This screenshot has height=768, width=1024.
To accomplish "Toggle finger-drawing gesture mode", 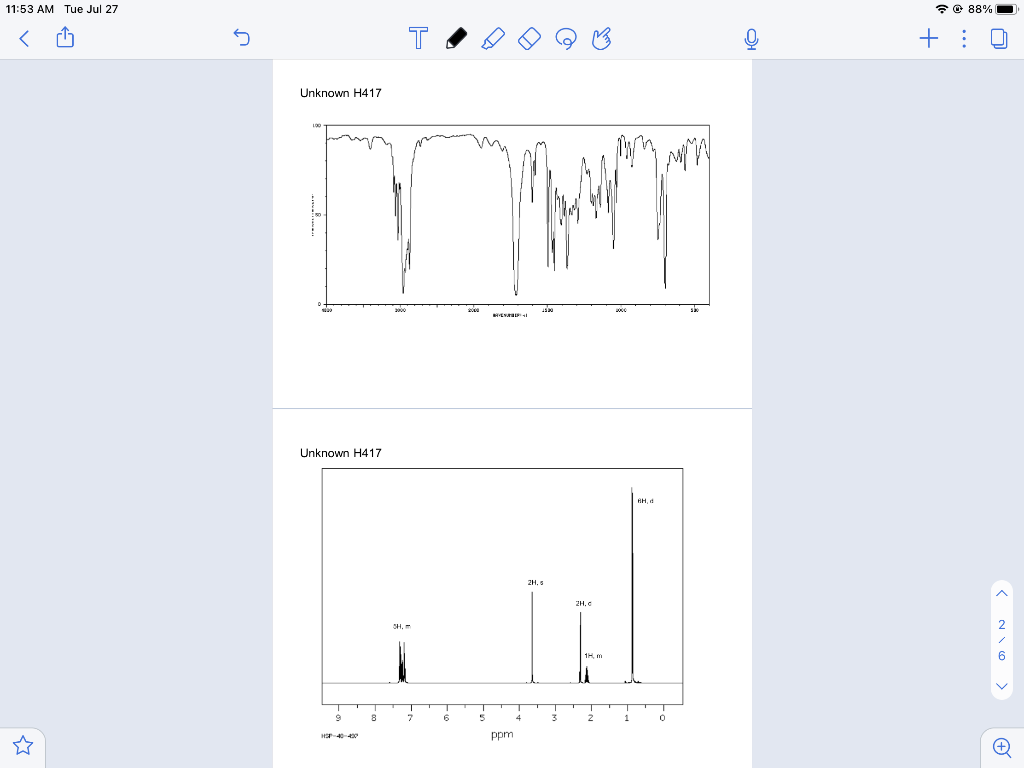I will tap(603, 38).
